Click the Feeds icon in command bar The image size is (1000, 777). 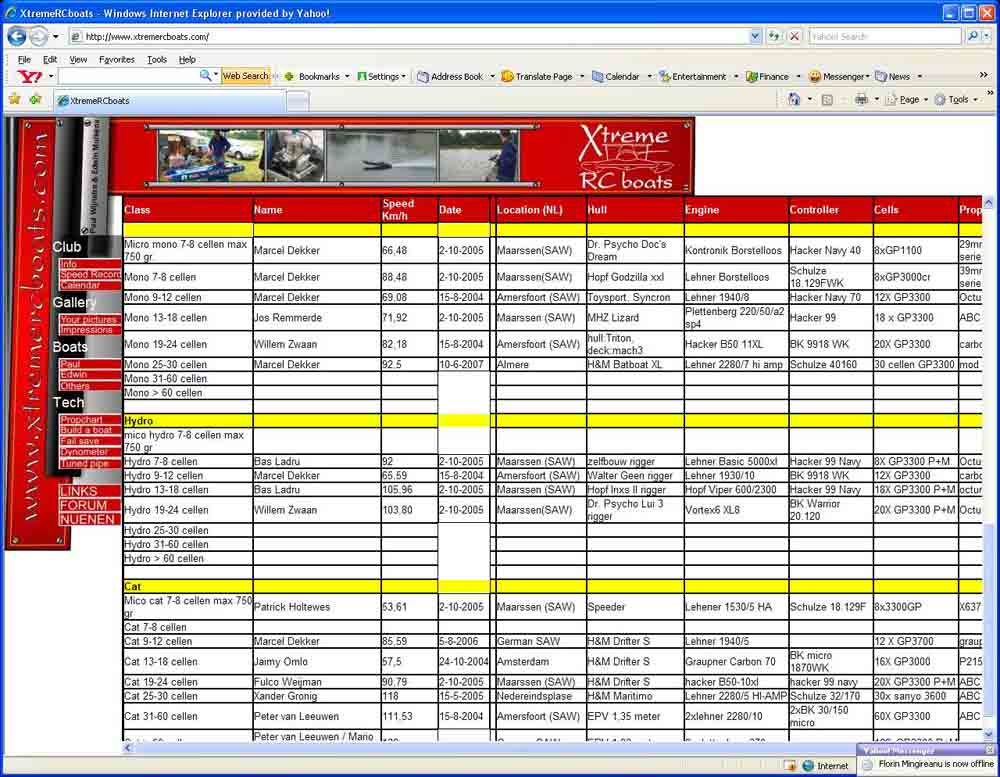pyautogui.click(x=827, y=100)
